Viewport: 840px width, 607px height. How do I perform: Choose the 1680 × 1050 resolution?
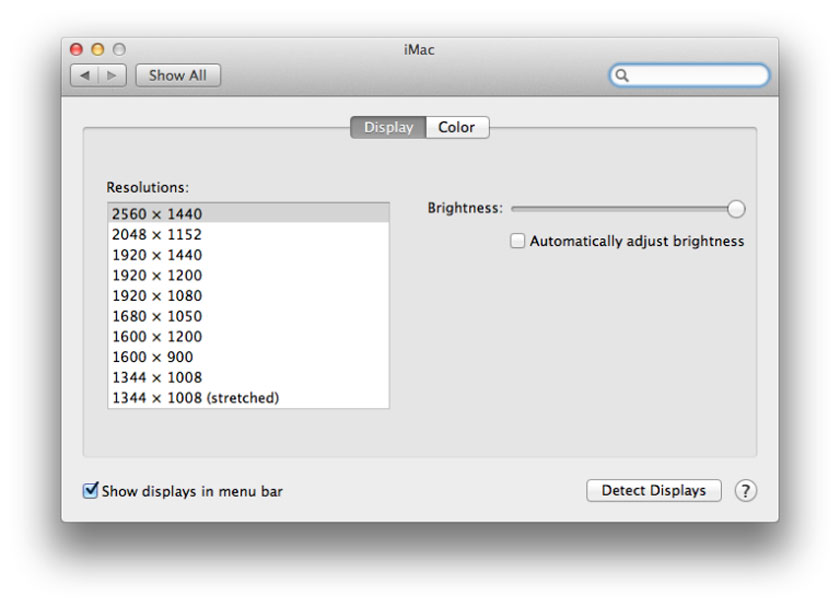click(157, 316)
